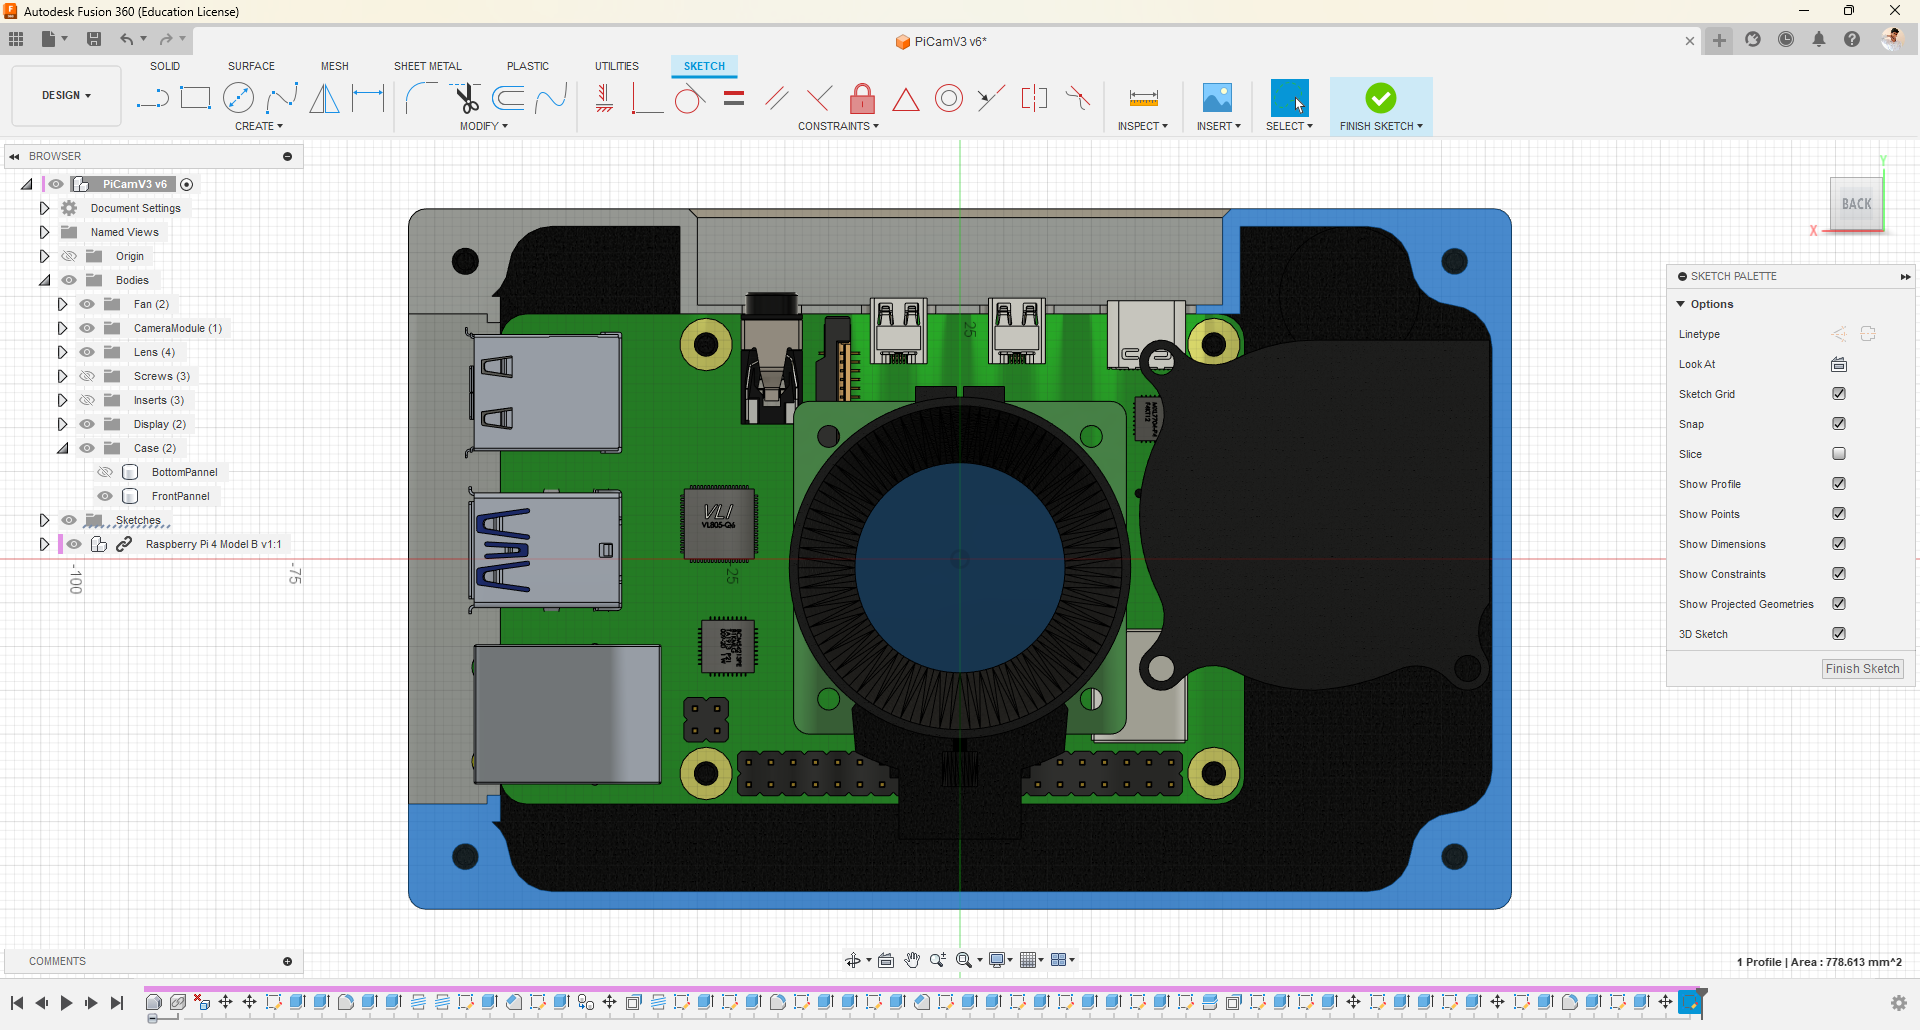Select the Trim scissors tool
1920x1030 pixels.
pos(466,98)
